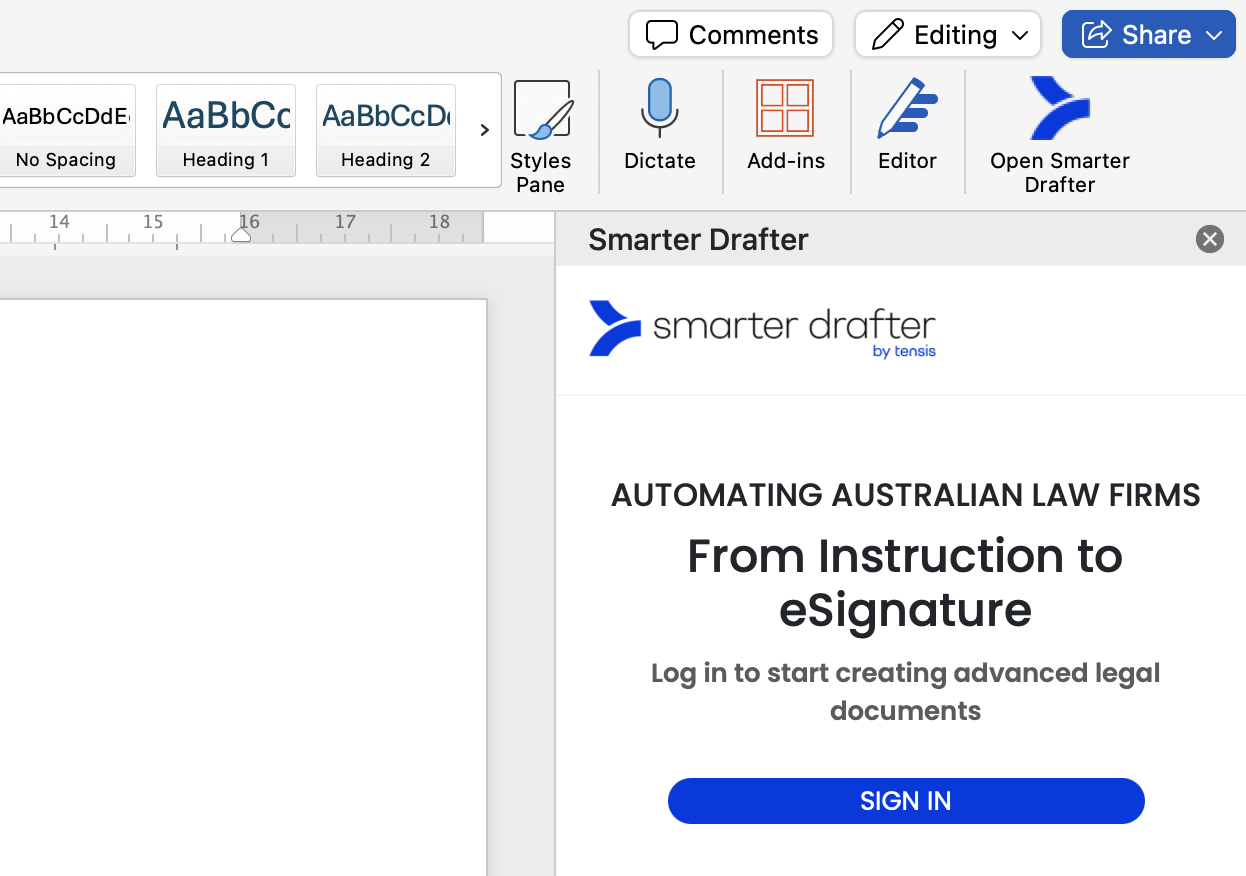The image size is (1246, 876).
Task: Expand the styles gallery arrow
Action: tap(484, 130)
